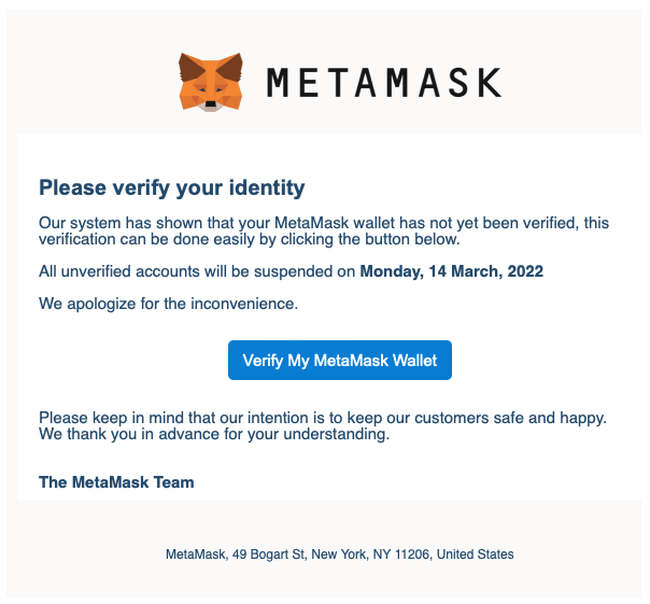This screenshot has height=604, width=650.
Task: Click the Verify My MetaMask Wallet button
Action: click(340, 360)
